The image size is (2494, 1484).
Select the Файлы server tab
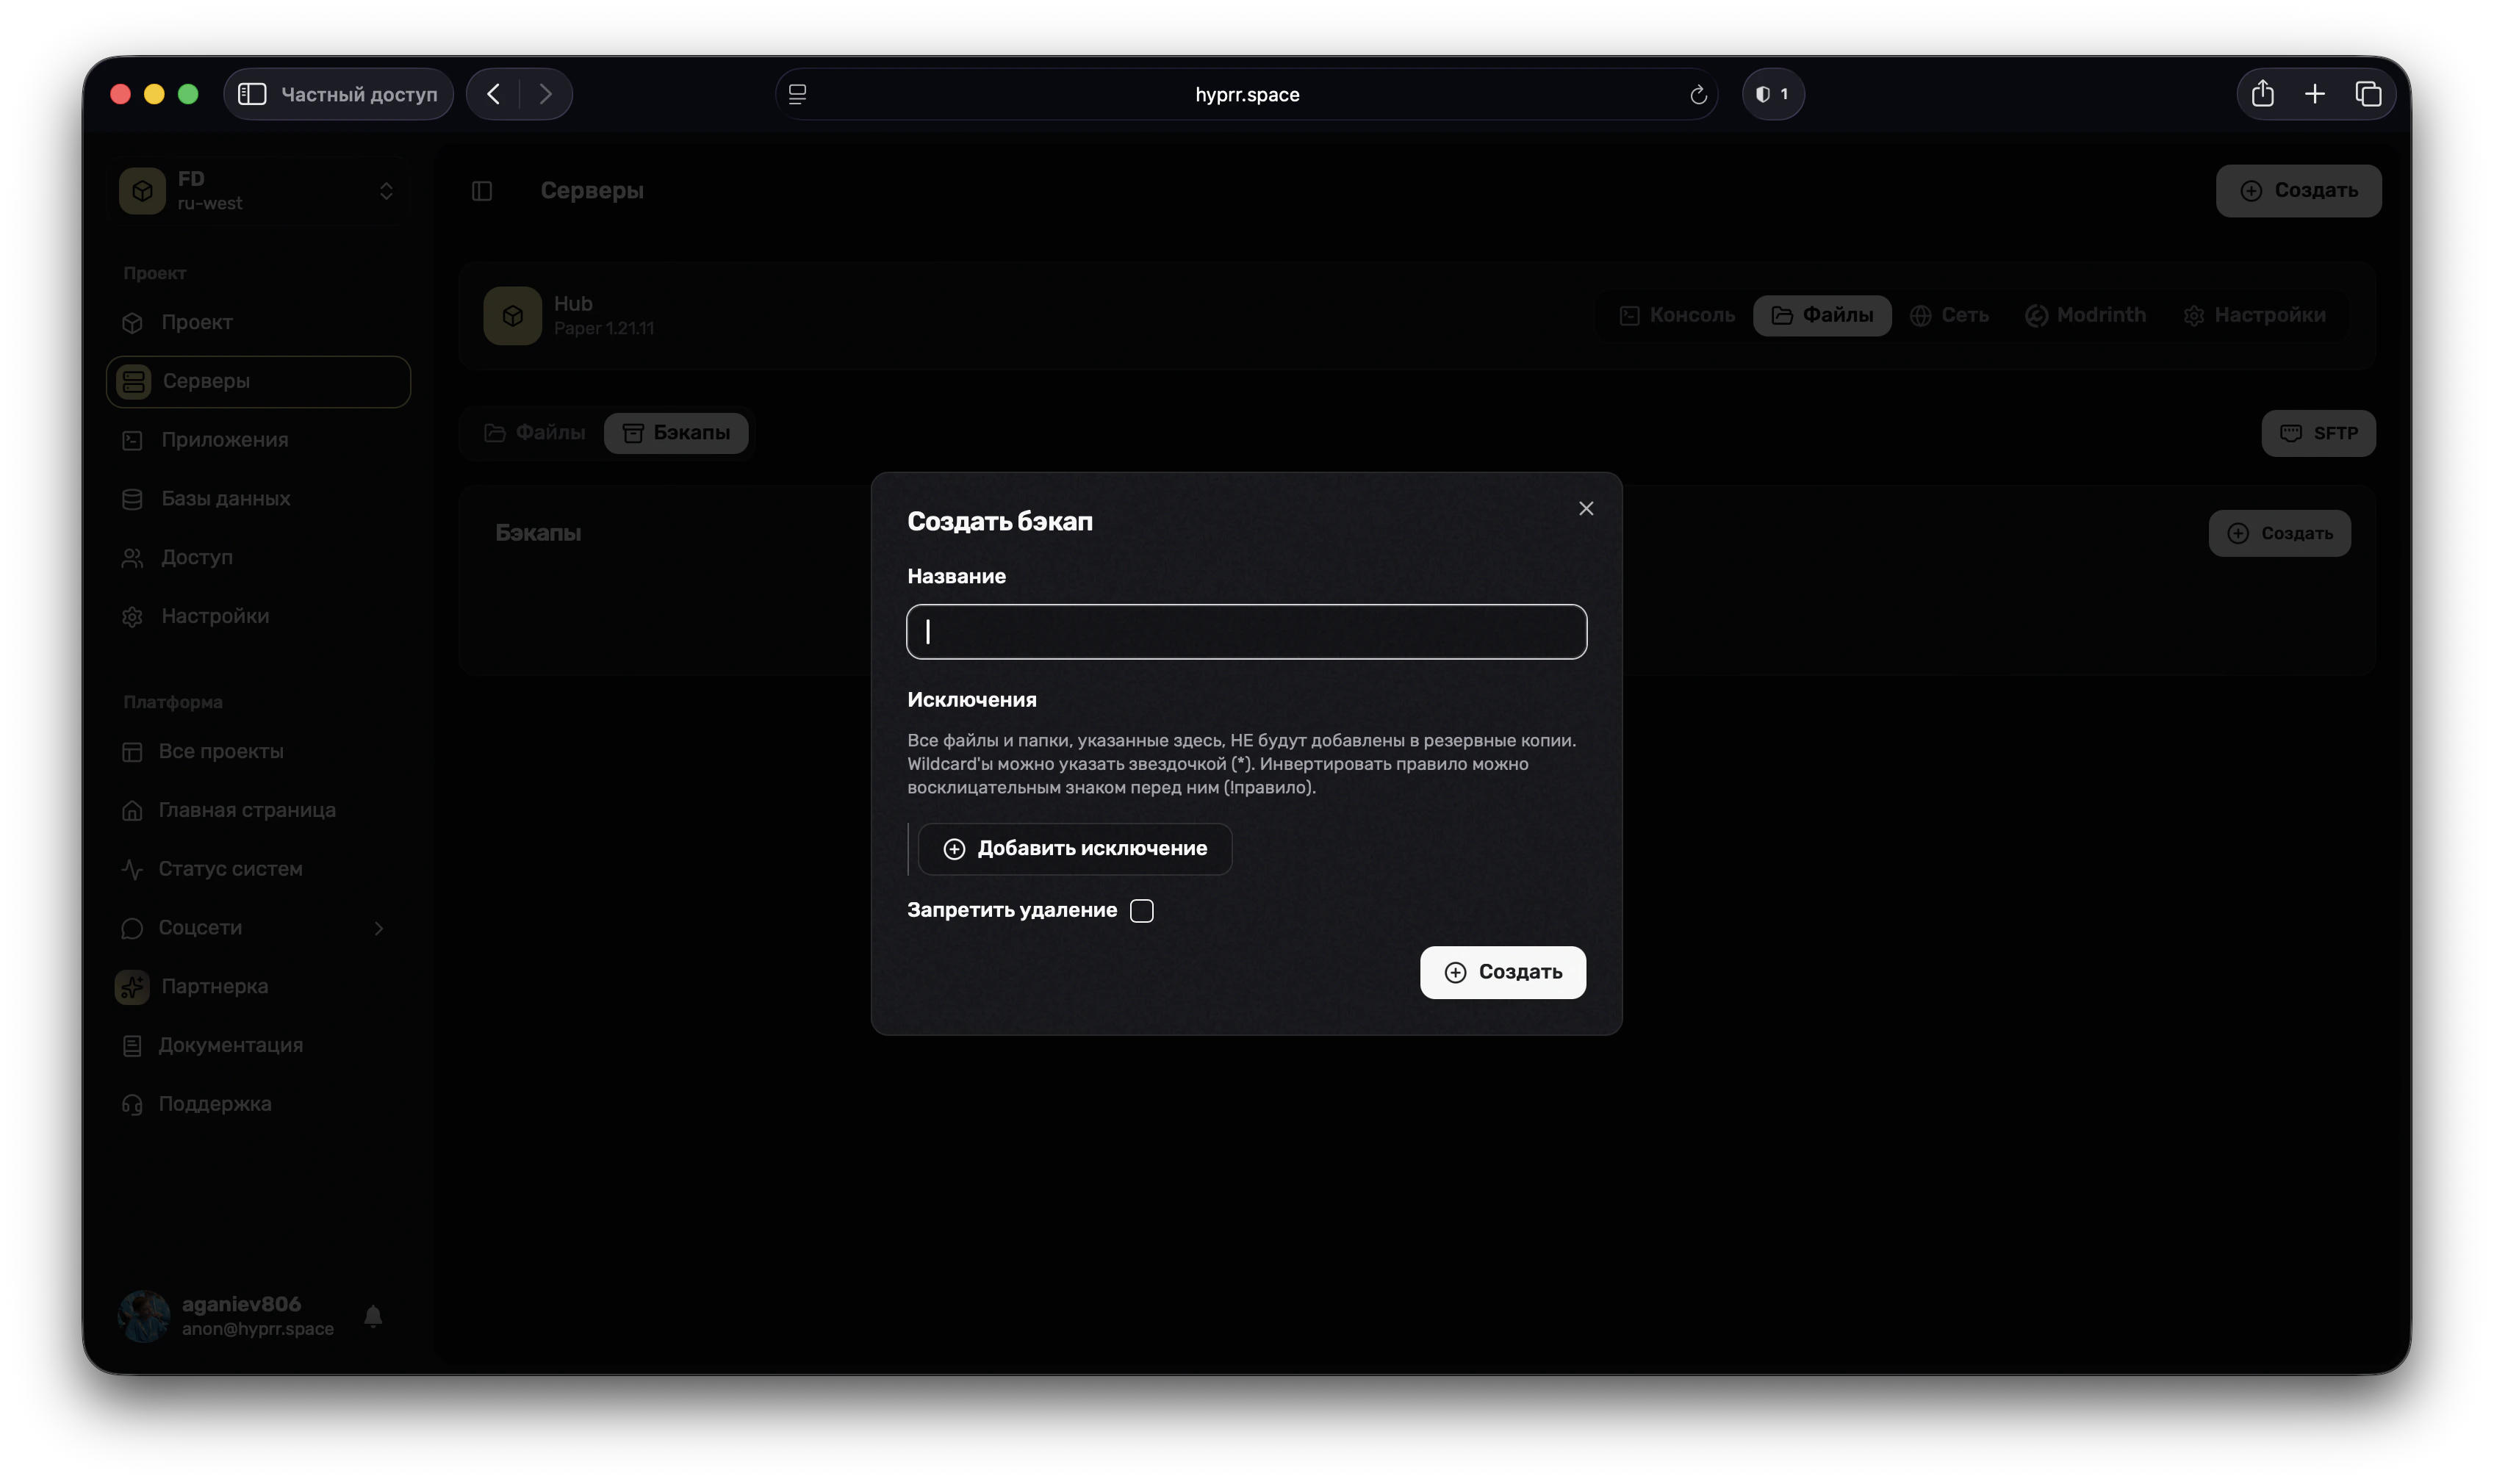[1822, 315]
